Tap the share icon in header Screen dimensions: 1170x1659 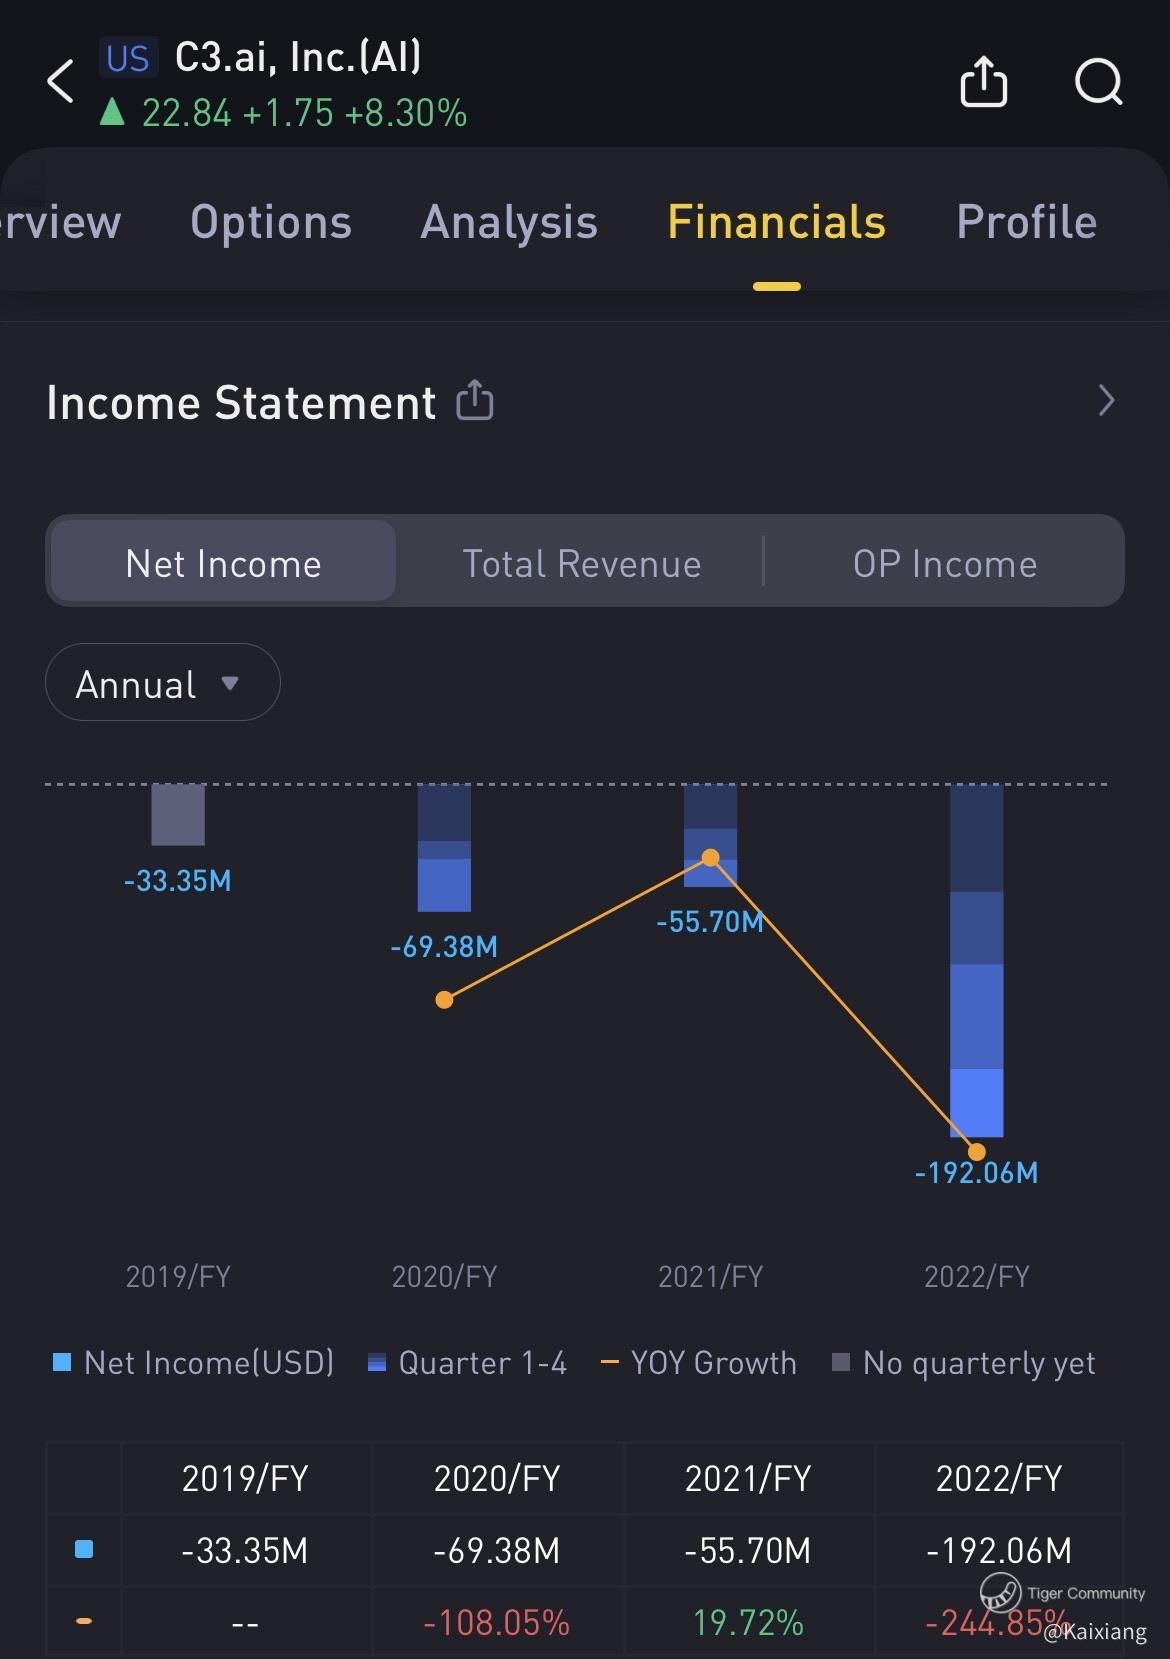point(983,81)
